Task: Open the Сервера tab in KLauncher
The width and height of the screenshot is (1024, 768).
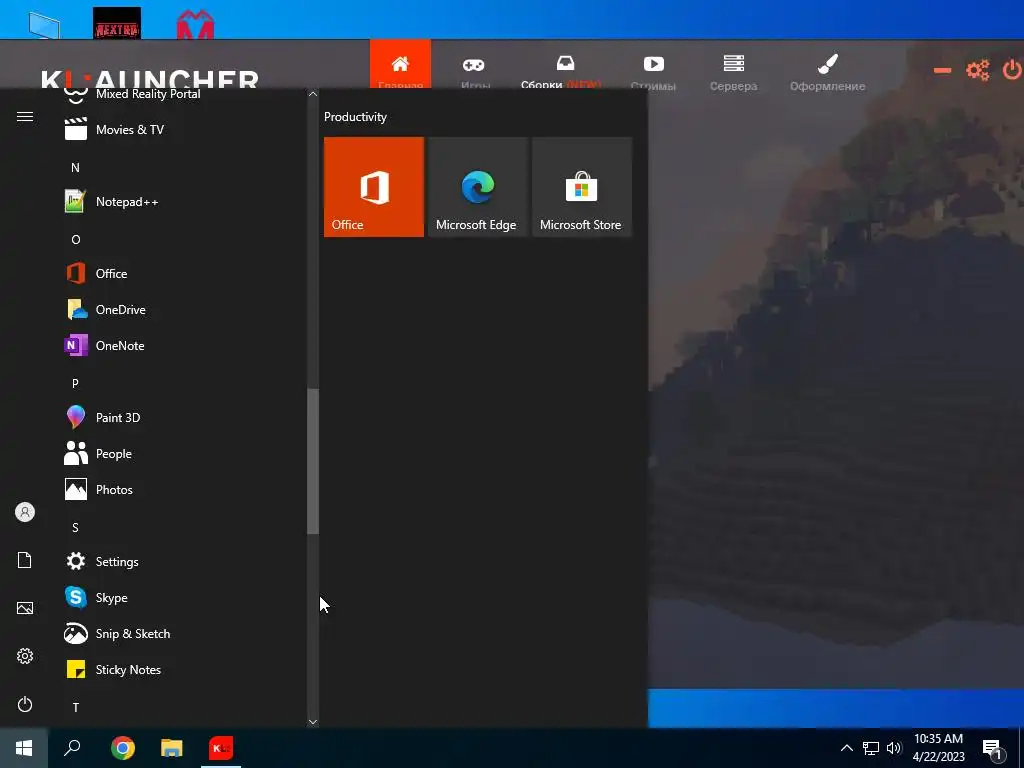Action: 733,73
